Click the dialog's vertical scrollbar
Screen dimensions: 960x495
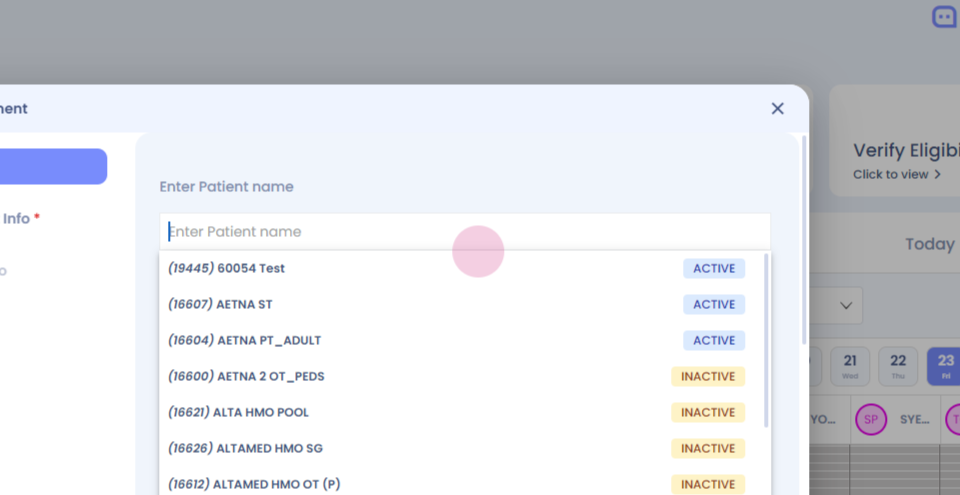point(804,240)
